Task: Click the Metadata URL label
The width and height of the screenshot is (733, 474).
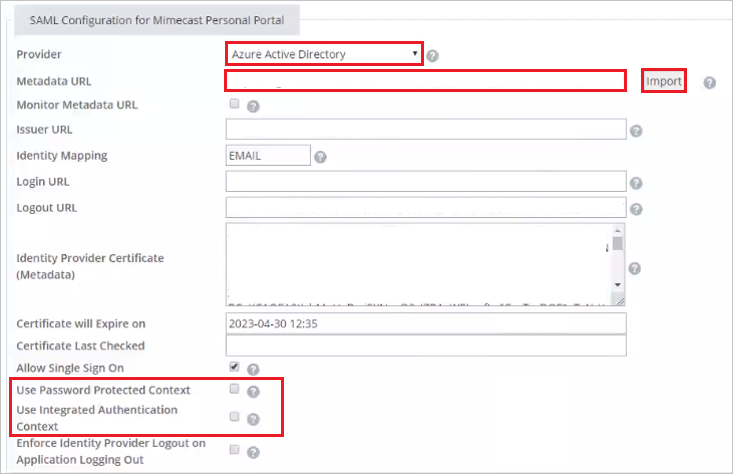Action: [54, 81]
